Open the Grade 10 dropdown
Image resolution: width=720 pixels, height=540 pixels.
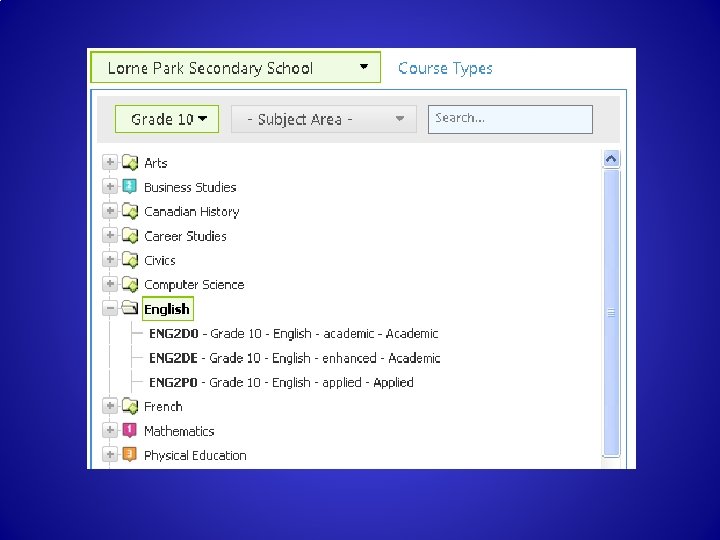point(167,119)
